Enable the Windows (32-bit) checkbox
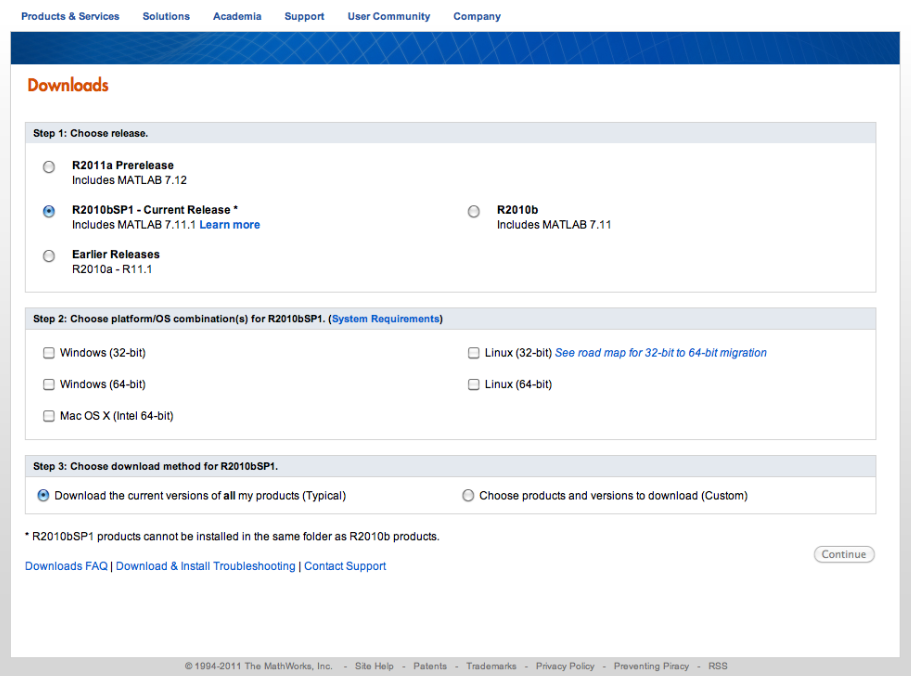The width and height of the screenshot is (911, 676). (x=49, y=353)
